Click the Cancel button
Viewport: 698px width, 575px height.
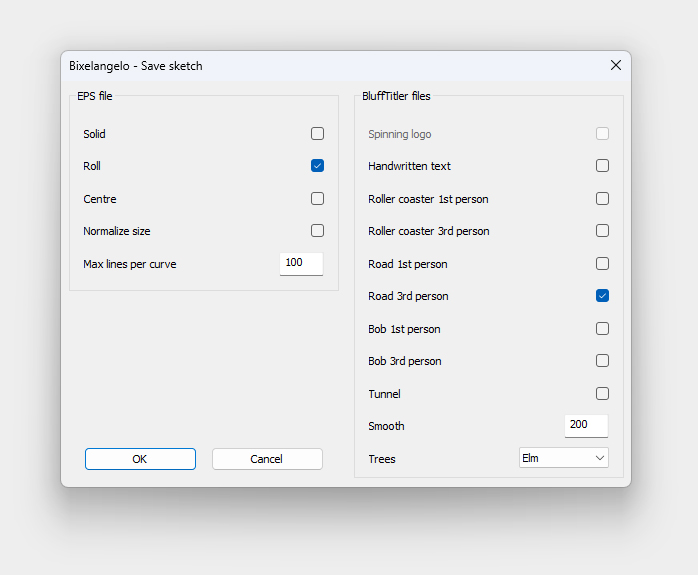click(x=267, y=459)
